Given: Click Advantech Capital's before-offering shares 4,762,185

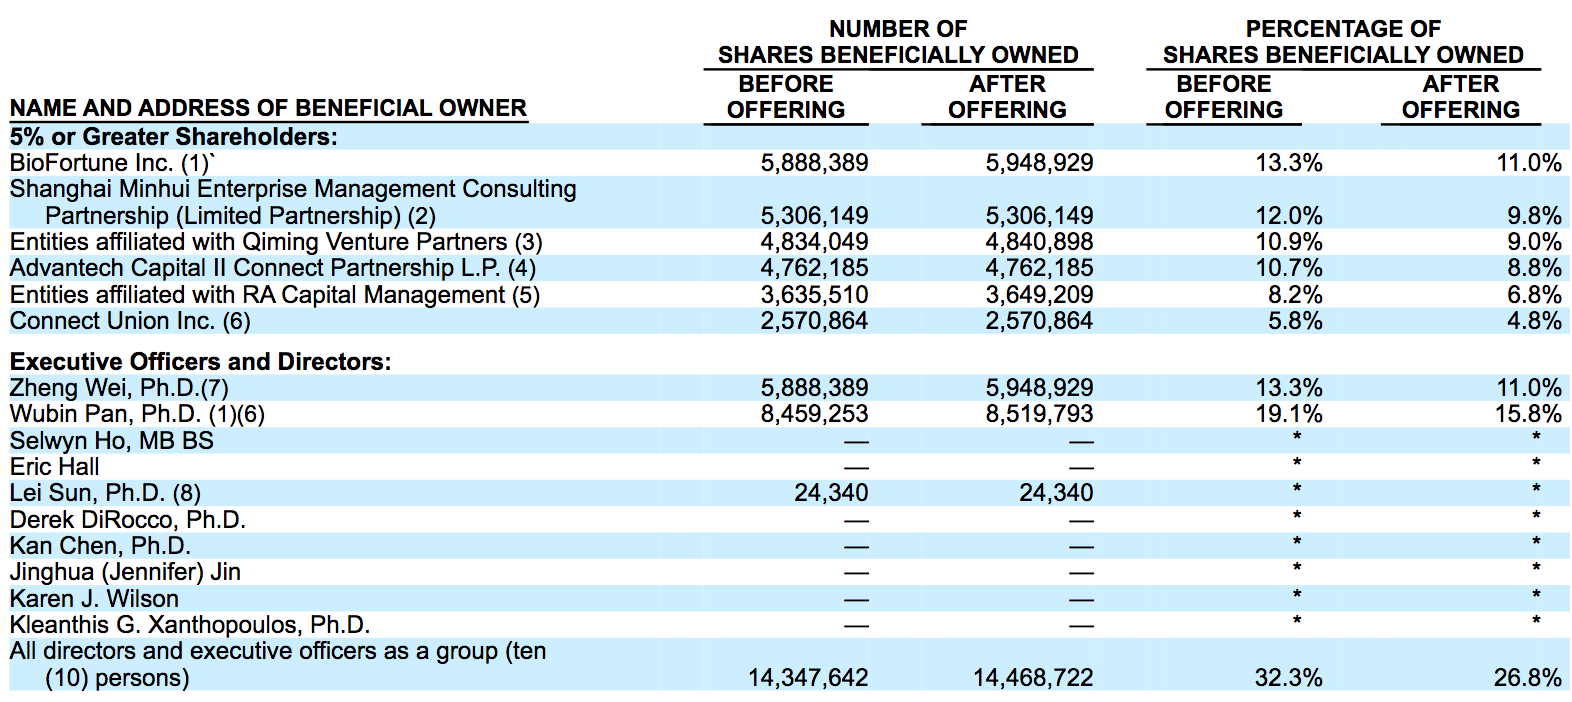Looking at the screenshot, I should [x=814, y=268].
